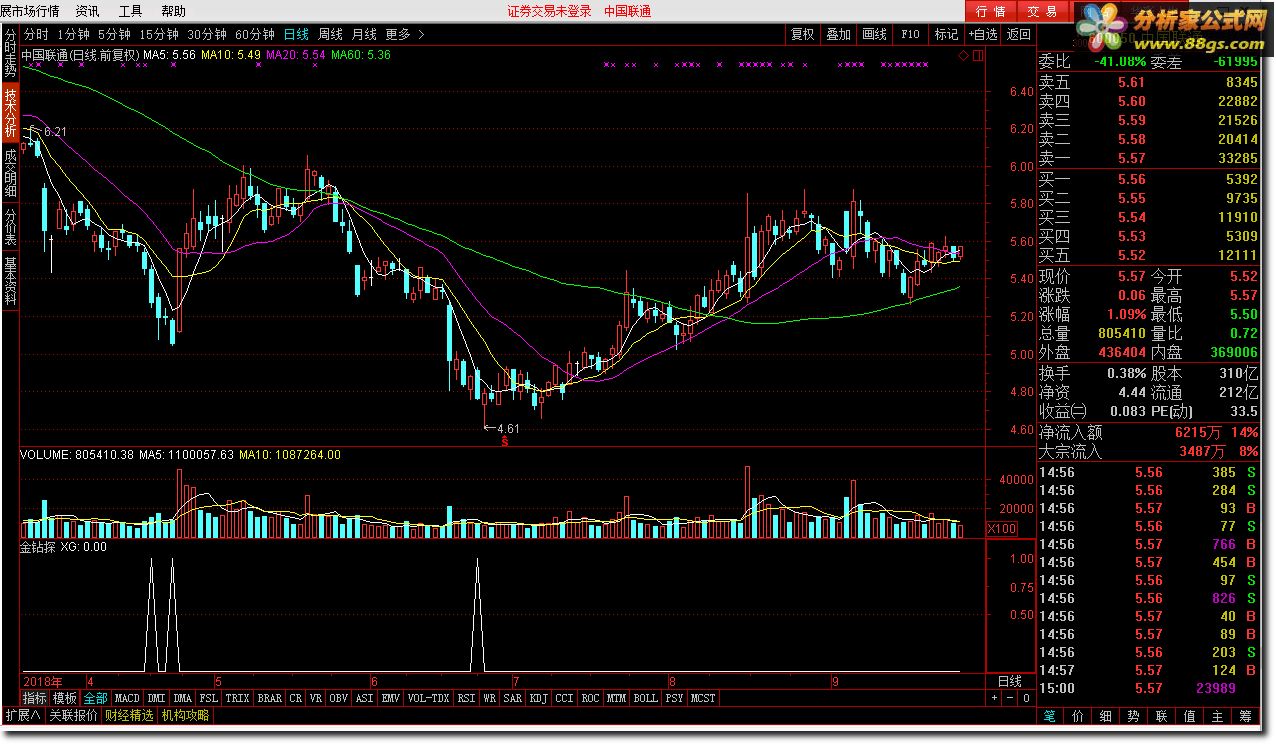This screenshot has width=1276, height=744.
Task: Open the 帮助 menu
Action: tap(173, 11)
